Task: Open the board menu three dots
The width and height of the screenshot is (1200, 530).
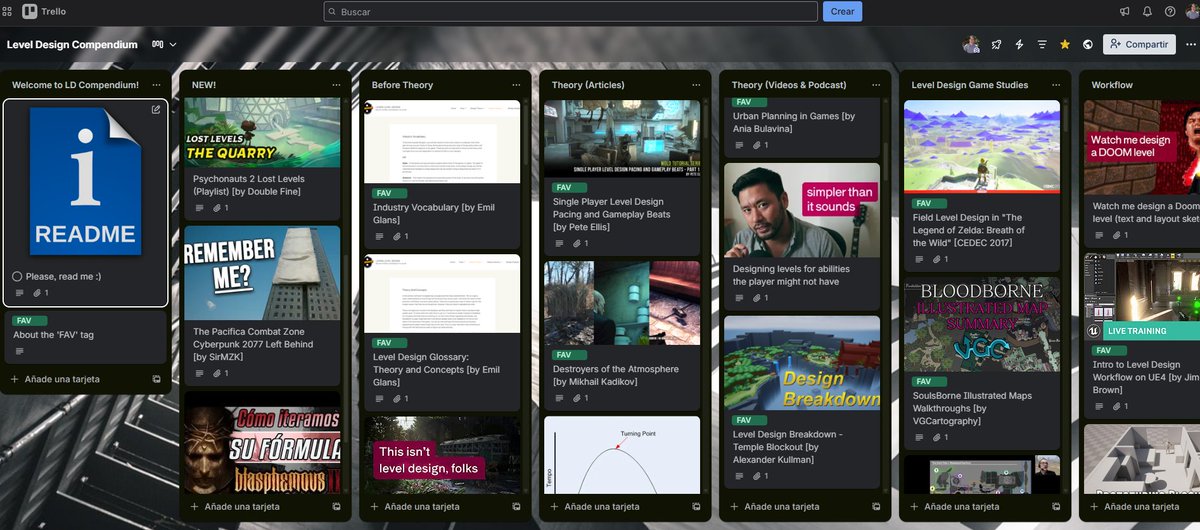Action: click(1189, 44)
